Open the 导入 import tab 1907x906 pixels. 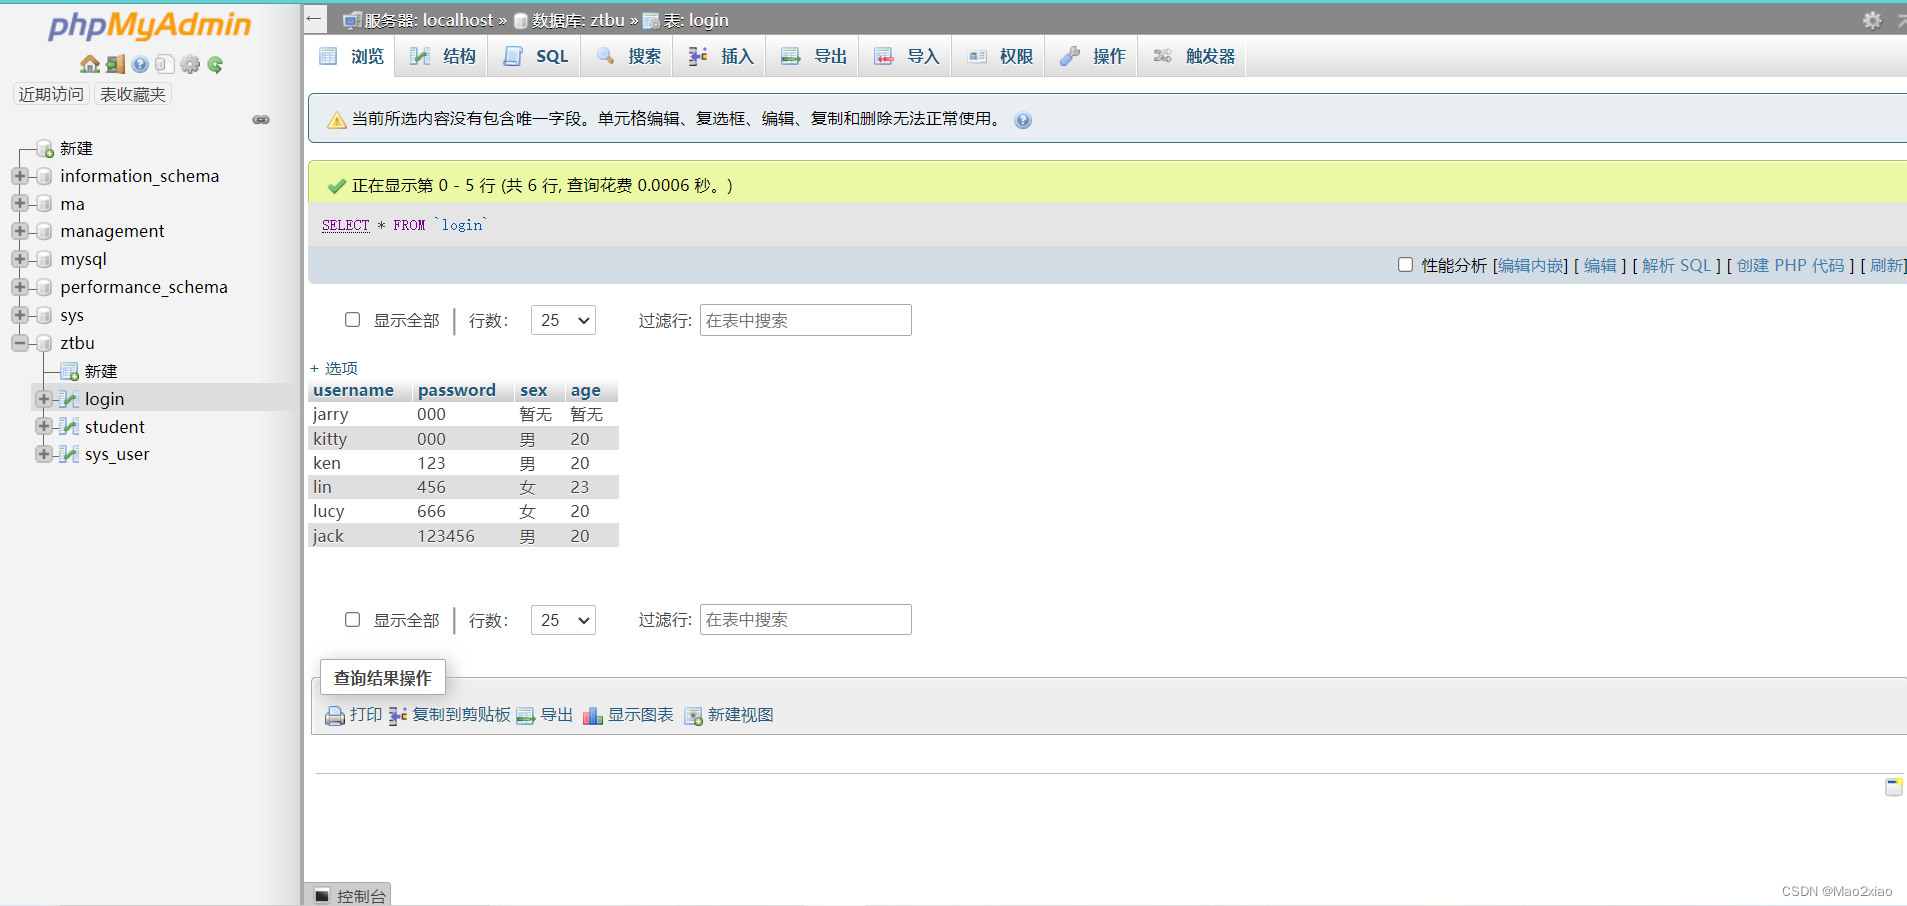(x=906, y=56)
